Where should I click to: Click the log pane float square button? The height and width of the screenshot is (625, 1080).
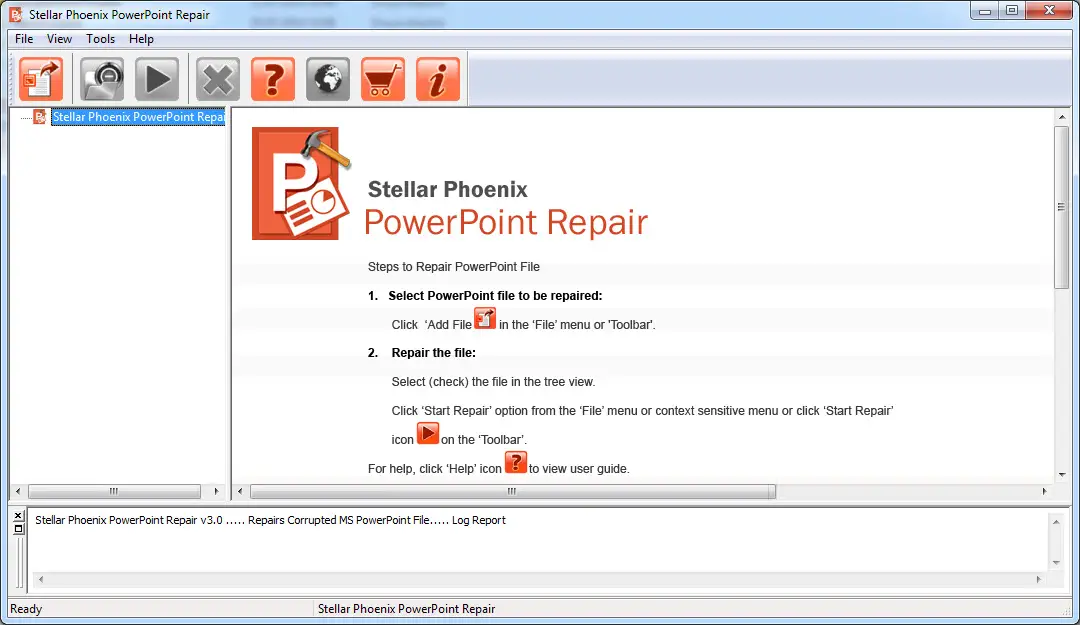tap(19, 529)
